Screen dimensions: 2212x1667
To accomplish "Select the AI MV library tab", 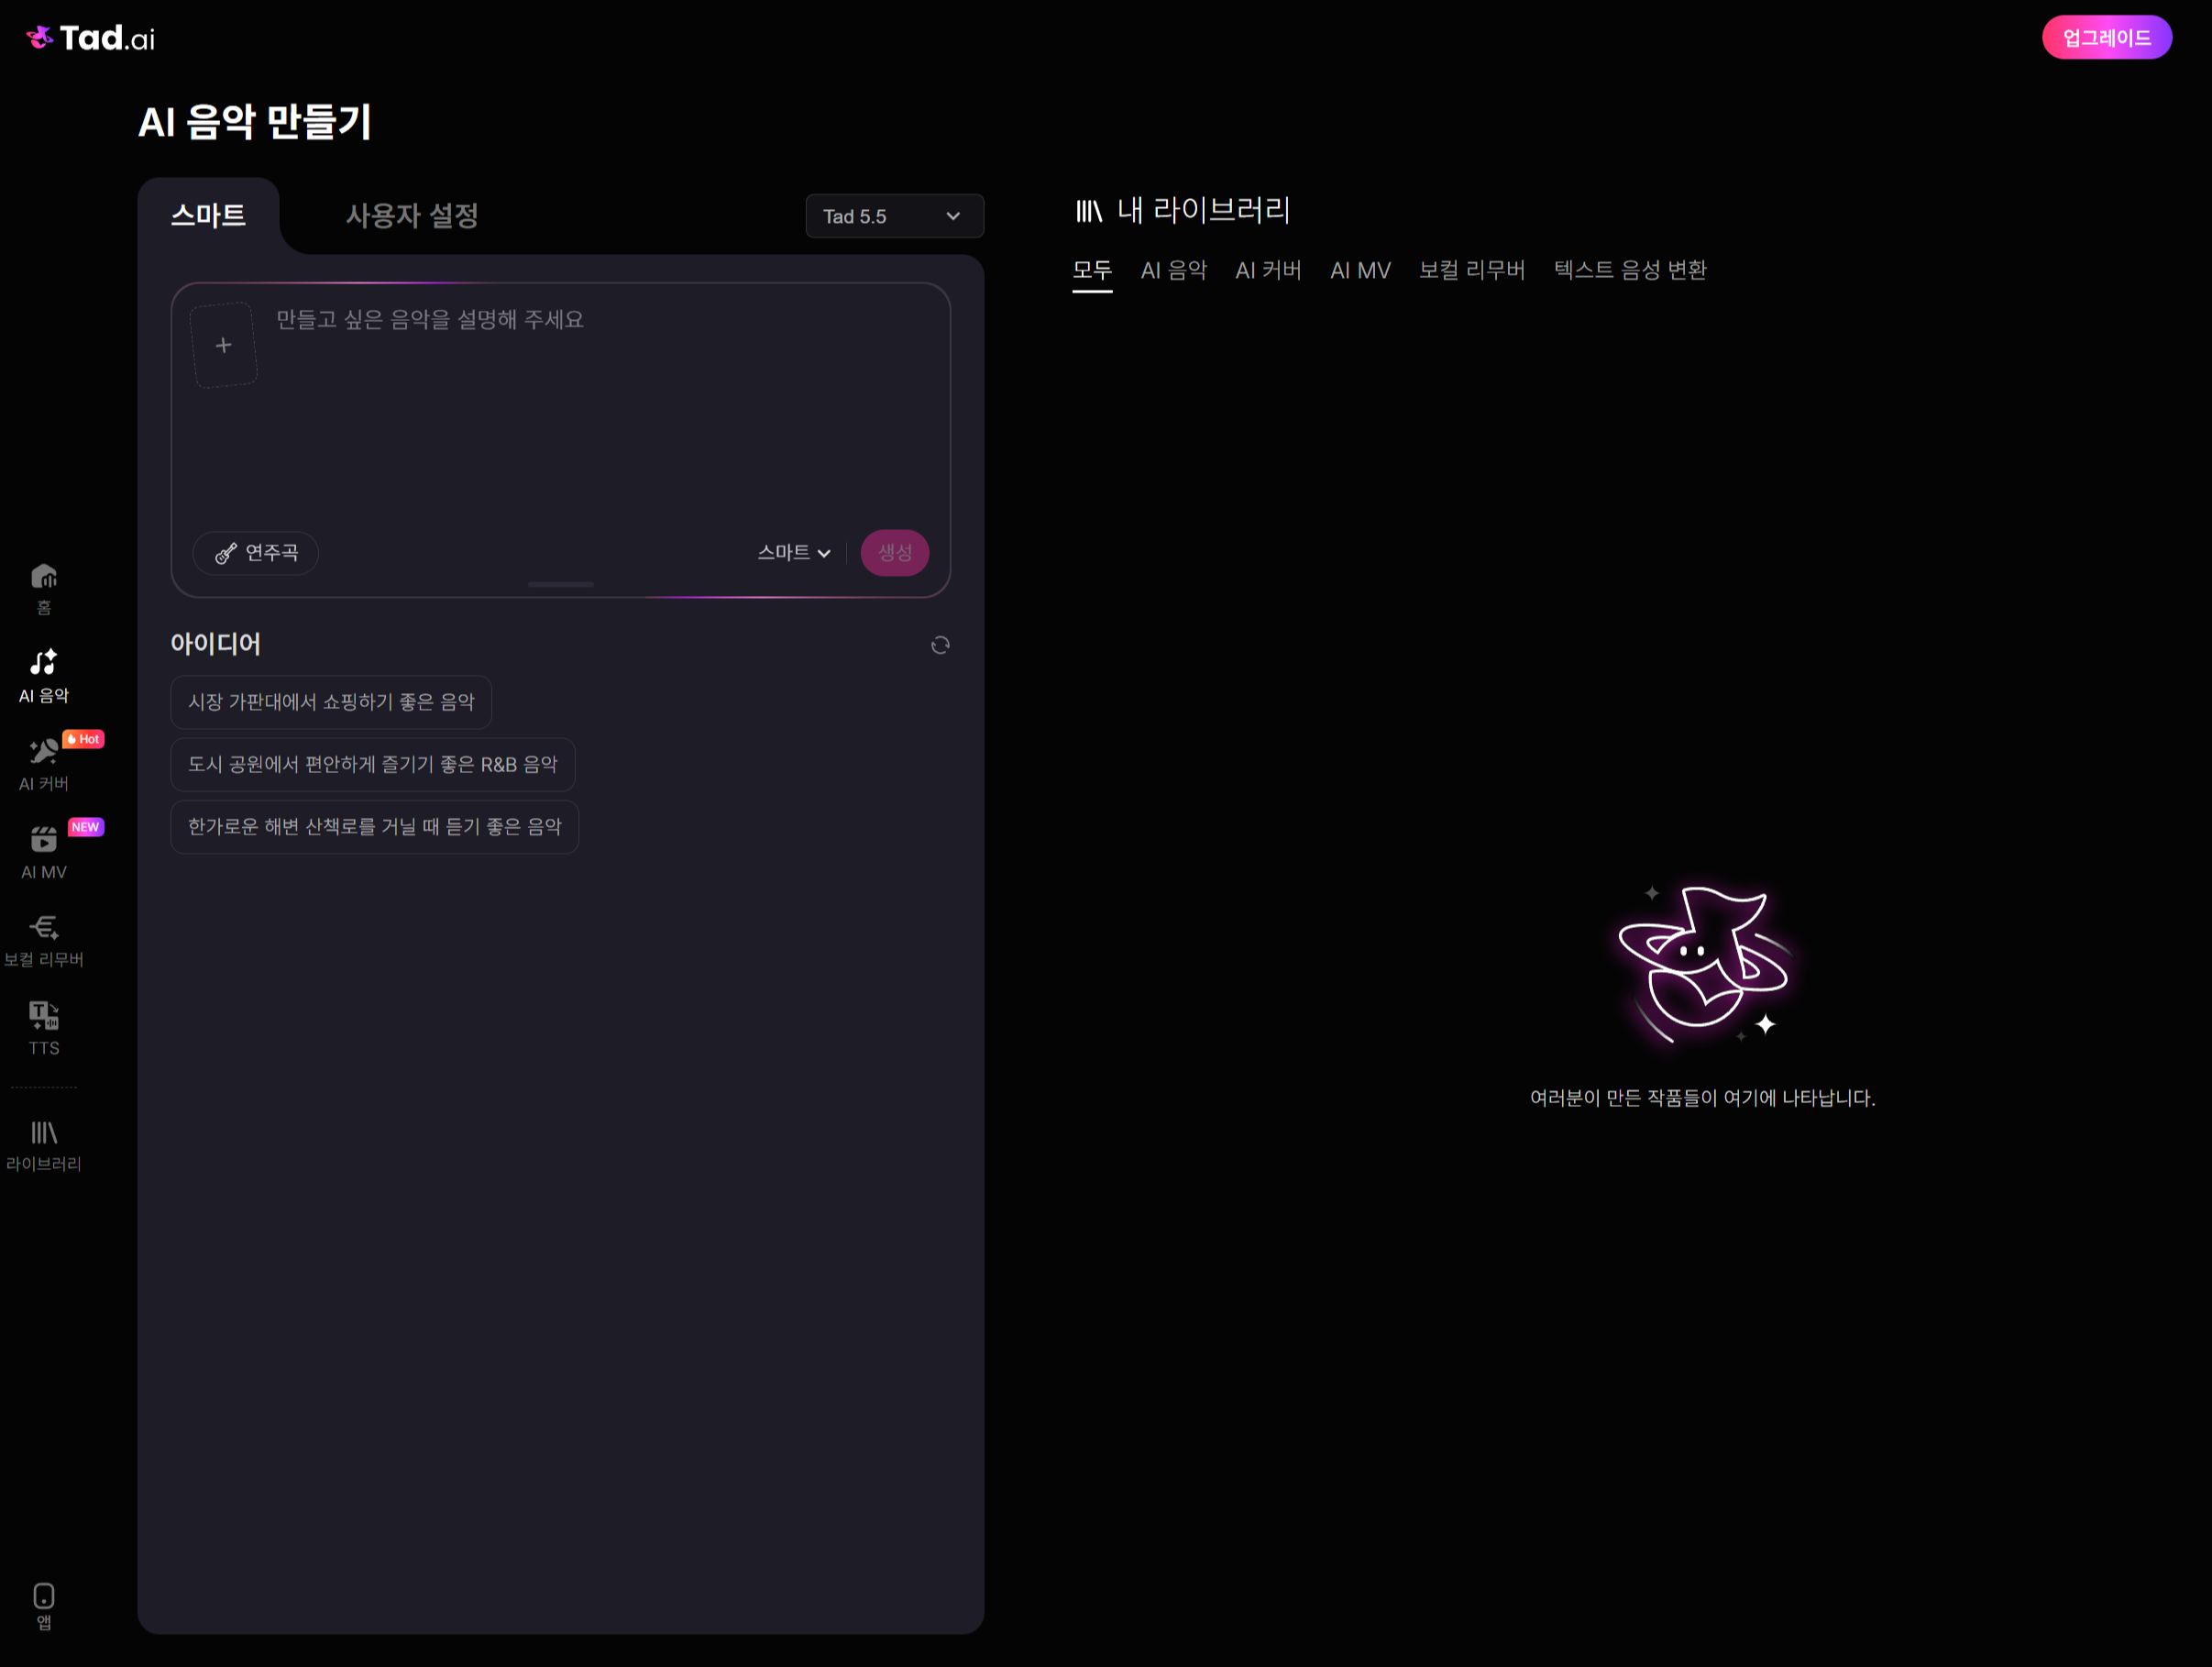I will pyautogui.click(x=1360, y=270).
